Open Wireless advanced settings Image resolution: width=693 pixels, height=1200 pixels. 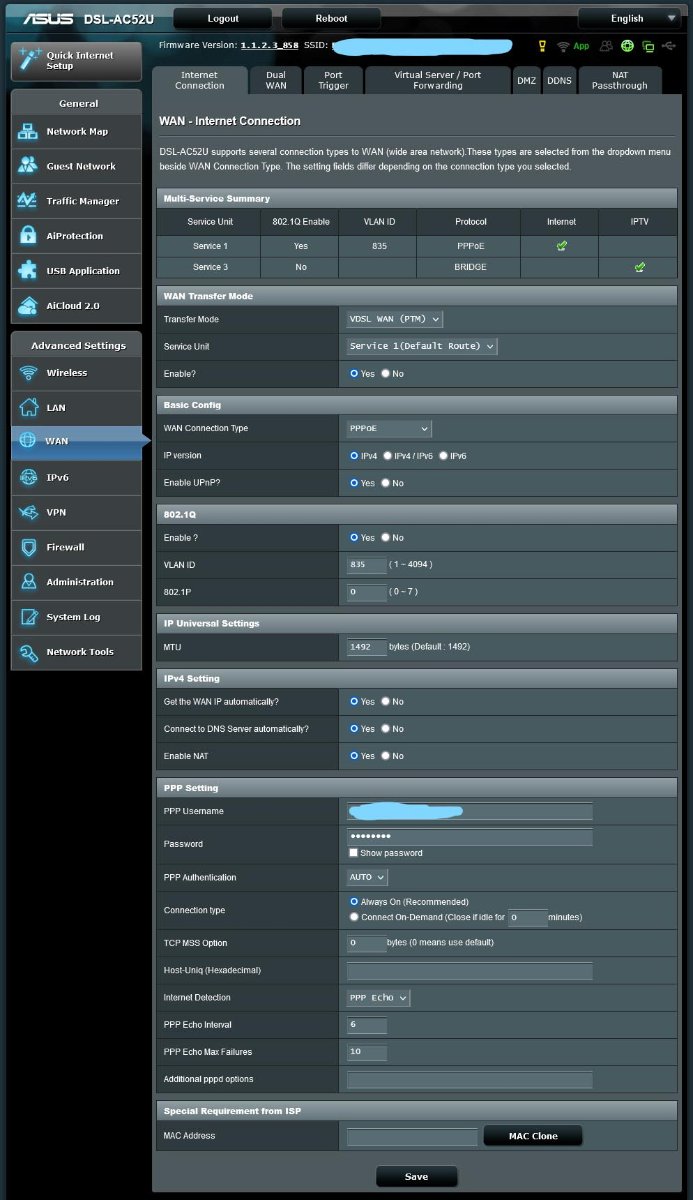point(76,373)
